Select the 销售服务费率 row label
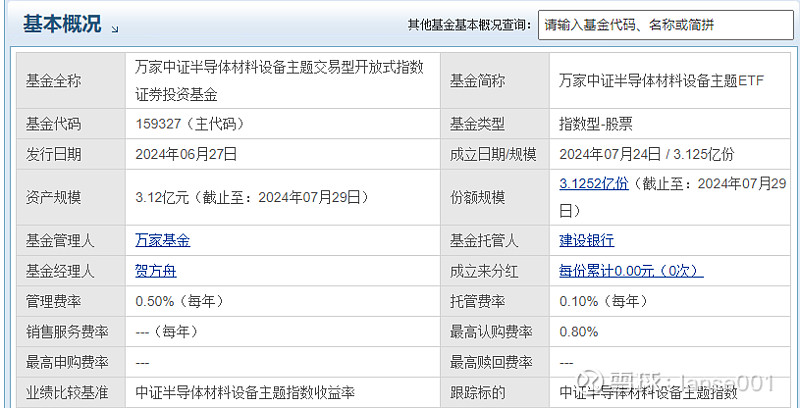Image resolution: width=800 pixels, height=408 pixels. [x=67, y=332]
